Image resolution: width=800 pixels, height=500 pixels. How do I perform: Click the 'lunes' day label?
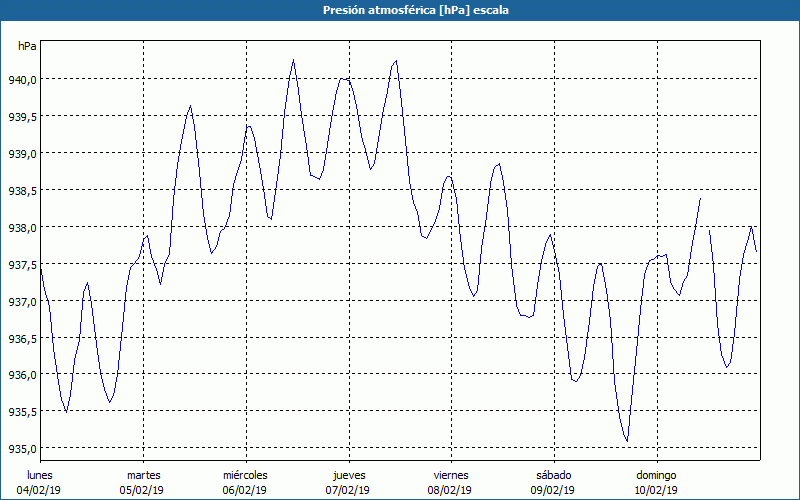click(40, 475)
